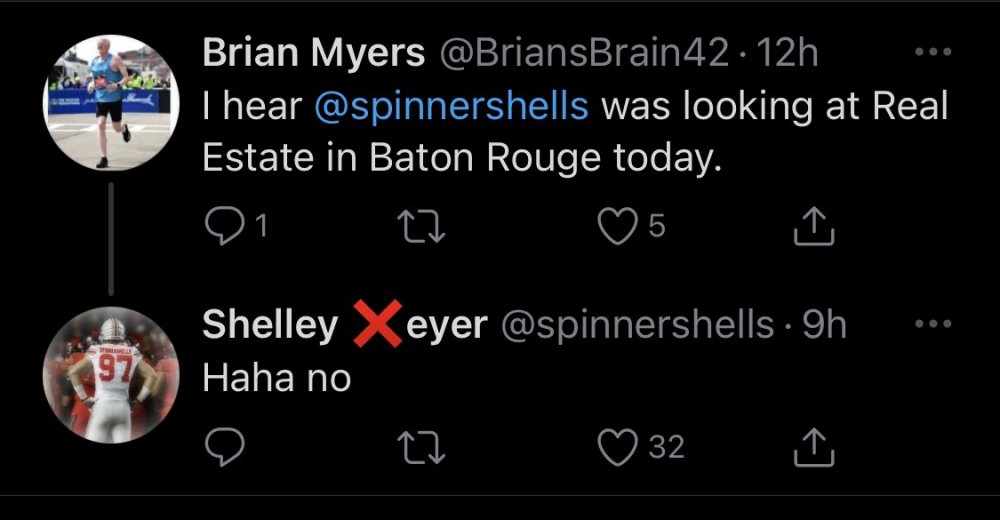Open the 12h timestamp of Brian's tweet
The image size is (1000, 520).
point(790,53)
